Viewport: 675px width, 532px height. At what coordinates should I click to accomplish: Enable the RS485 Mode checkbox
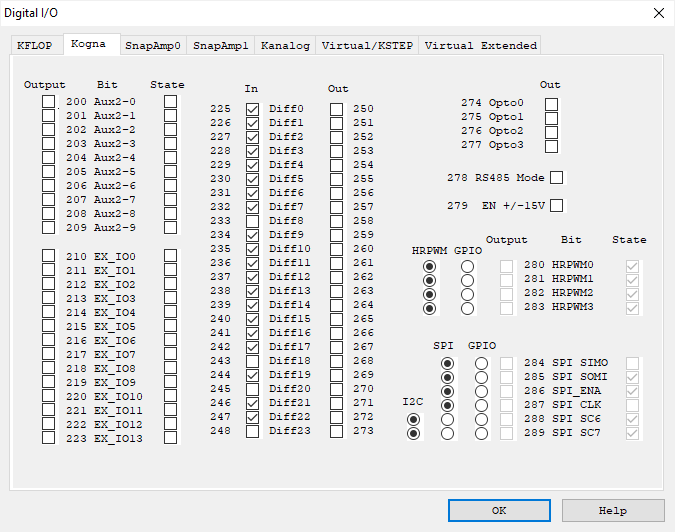557,178
